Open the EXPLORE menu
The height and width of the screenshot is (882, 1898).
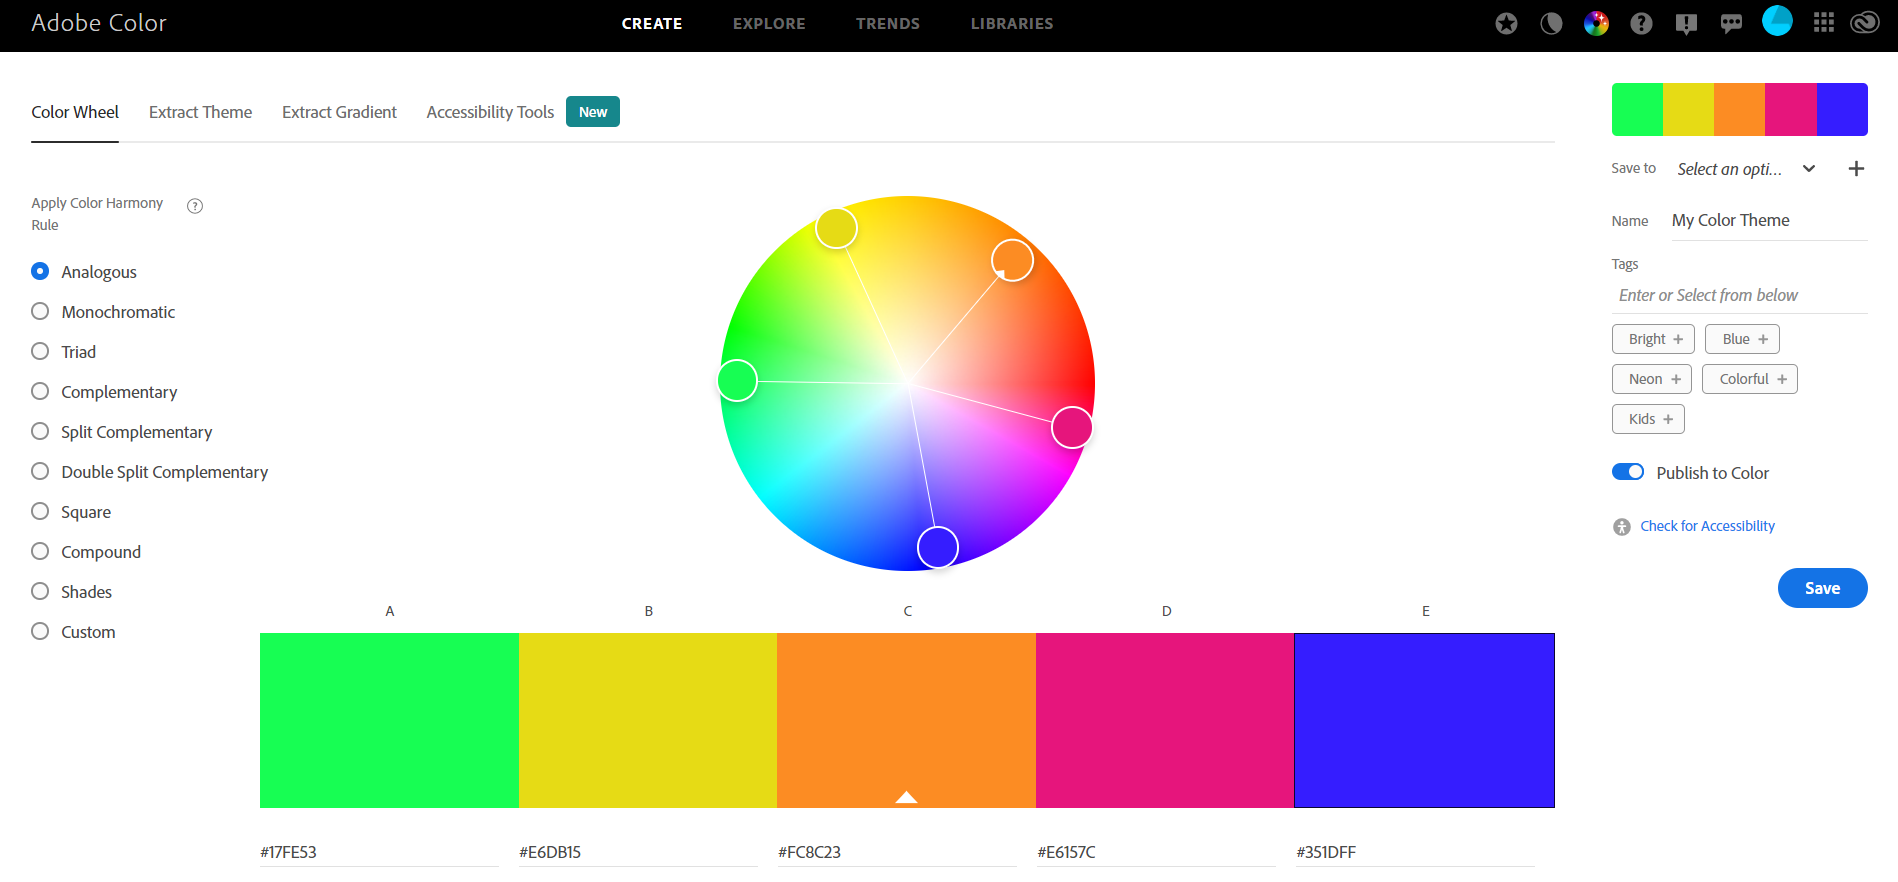pos(769,24)
